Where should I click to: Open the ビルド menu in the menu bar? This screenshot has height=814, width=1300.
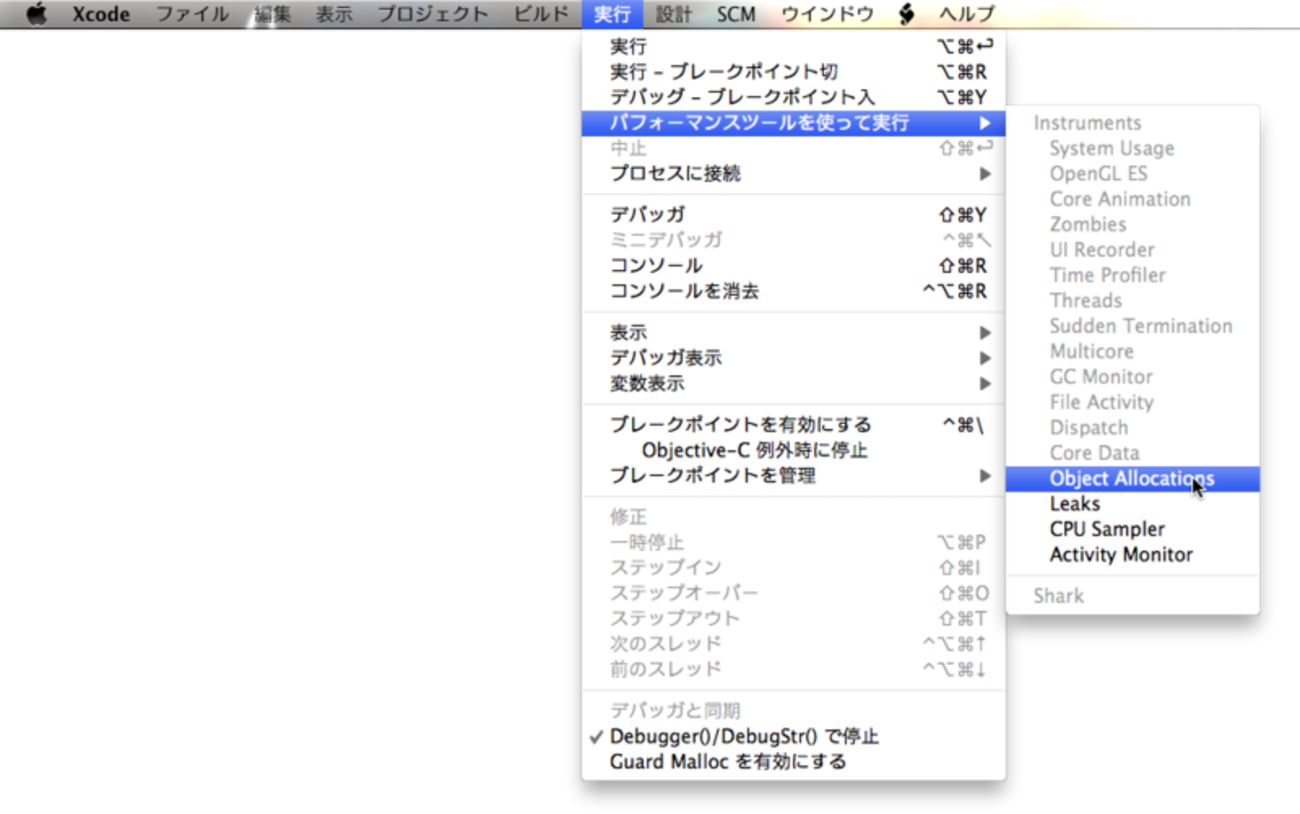541,14
